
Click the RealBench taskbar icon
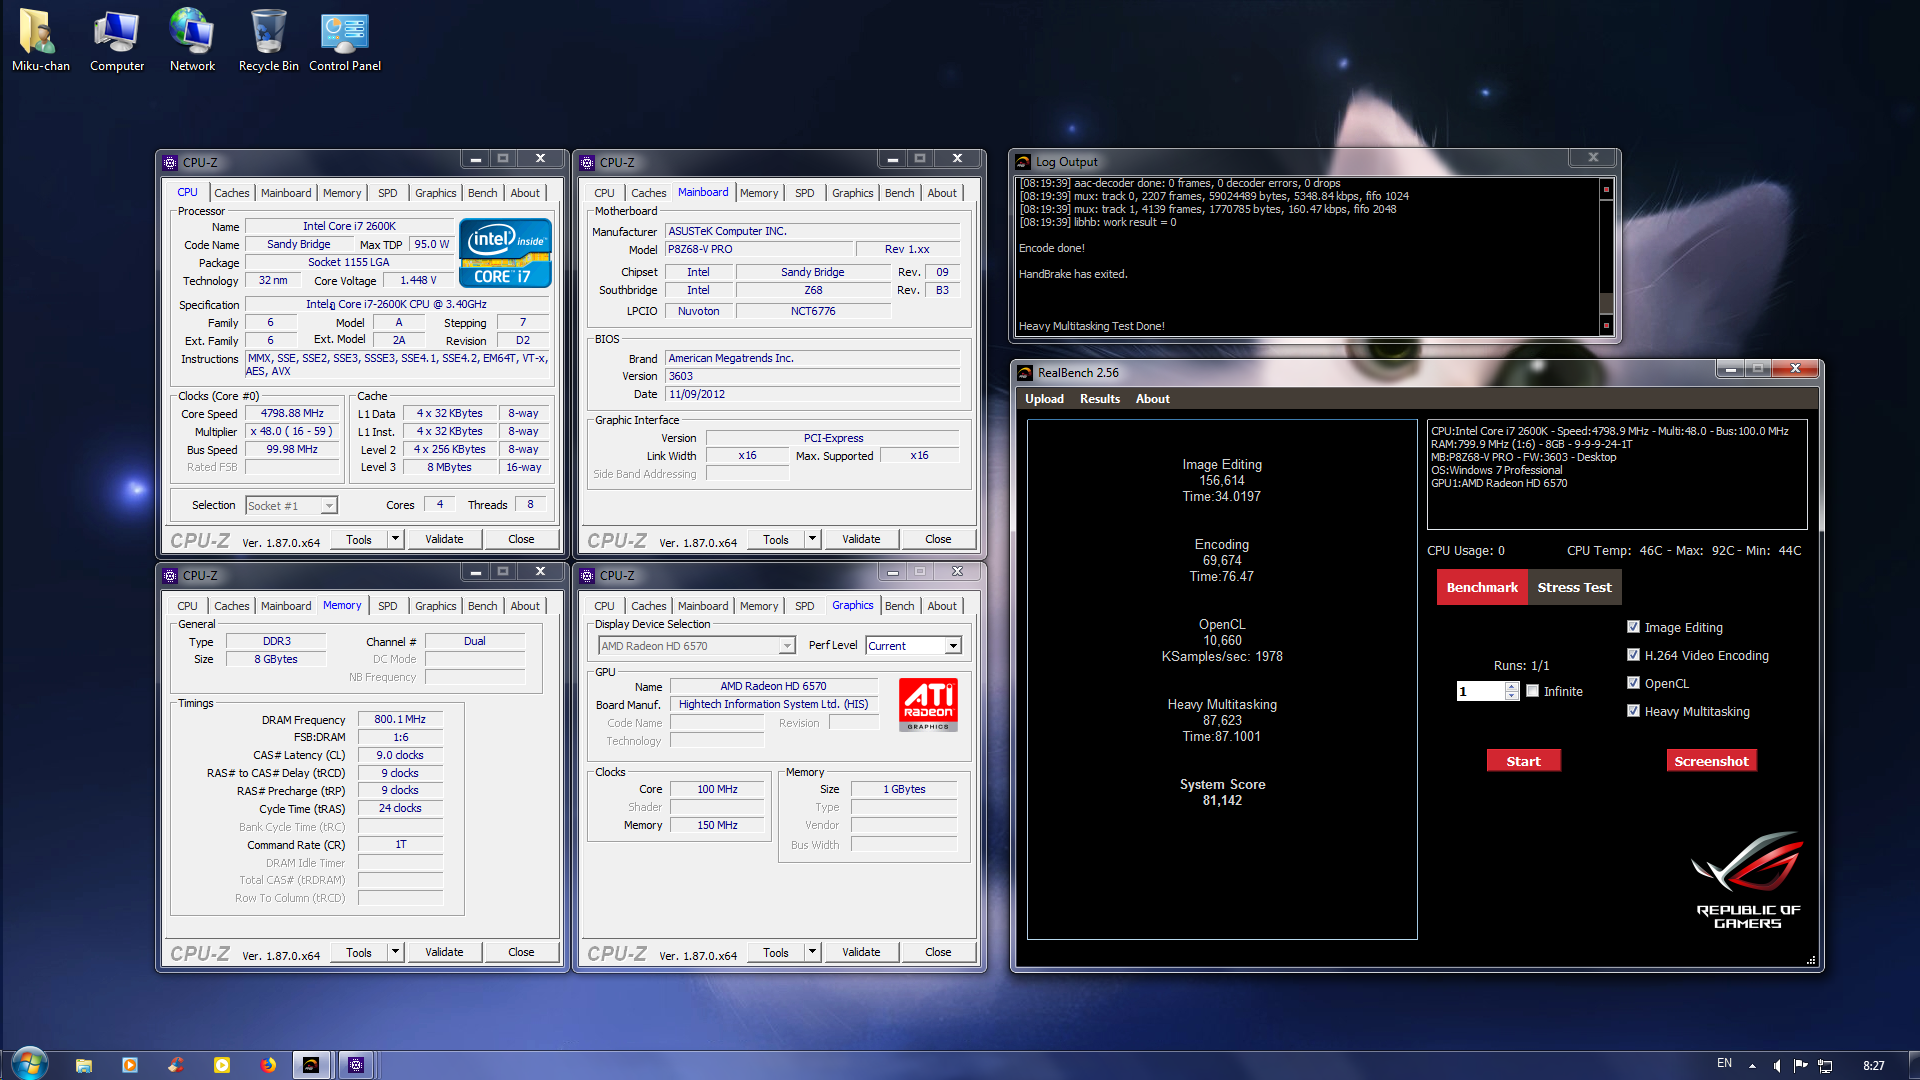(x=311, y=1065)
